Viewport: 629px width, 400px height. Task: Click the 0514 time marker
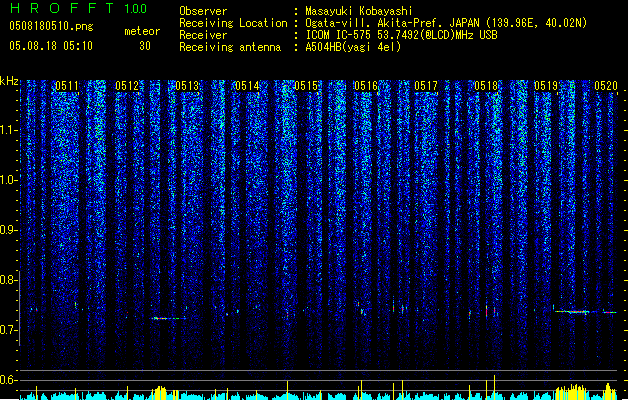coord(247,86)
